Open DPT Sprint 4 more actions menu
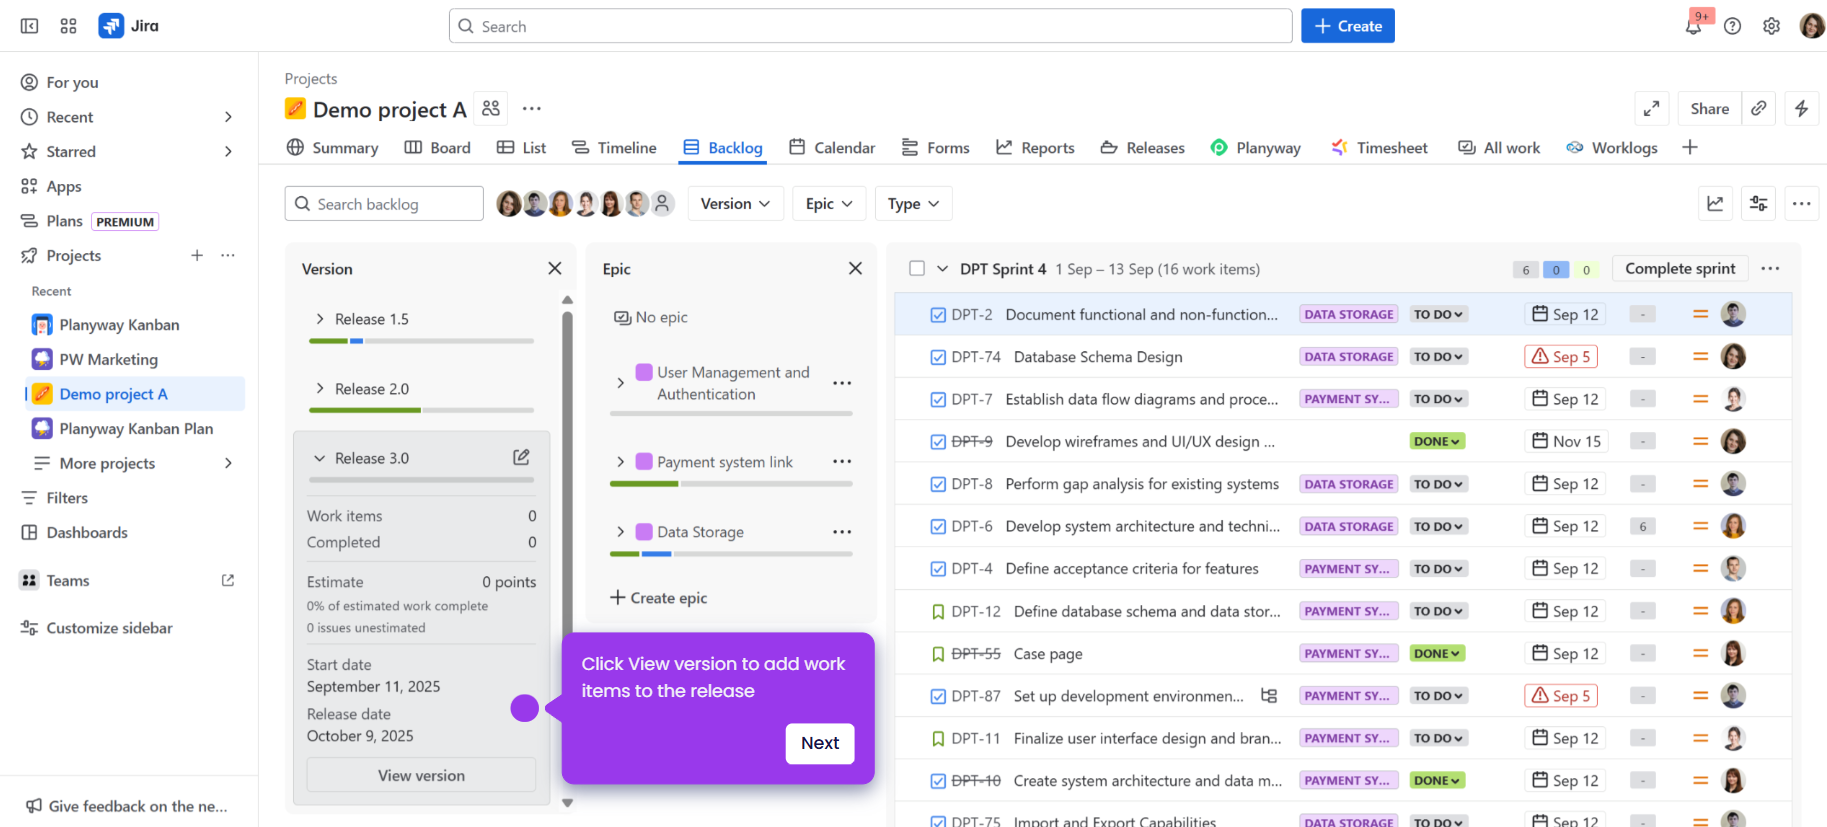 (x=1770, y=268)
